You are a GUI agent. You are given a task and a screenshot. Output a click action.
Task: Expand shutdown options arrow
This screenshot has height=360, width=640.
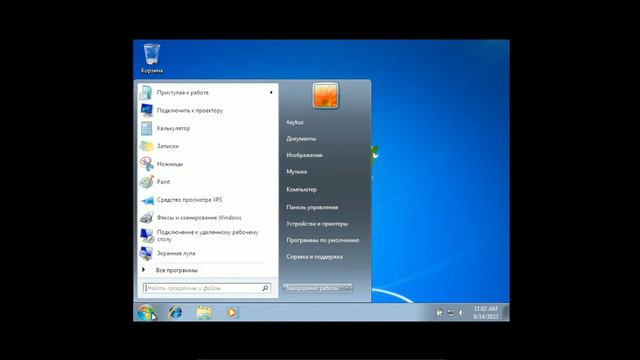click(x=347, y=288)
